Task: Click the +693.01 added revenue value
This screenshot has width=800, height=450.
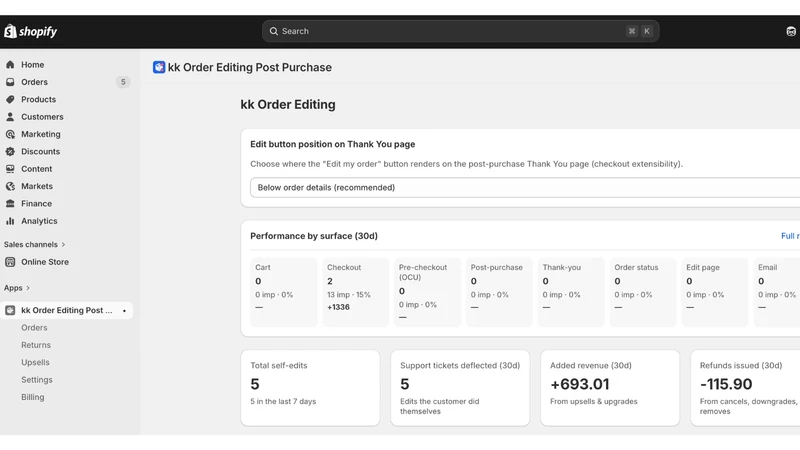Action: point(580,384)
